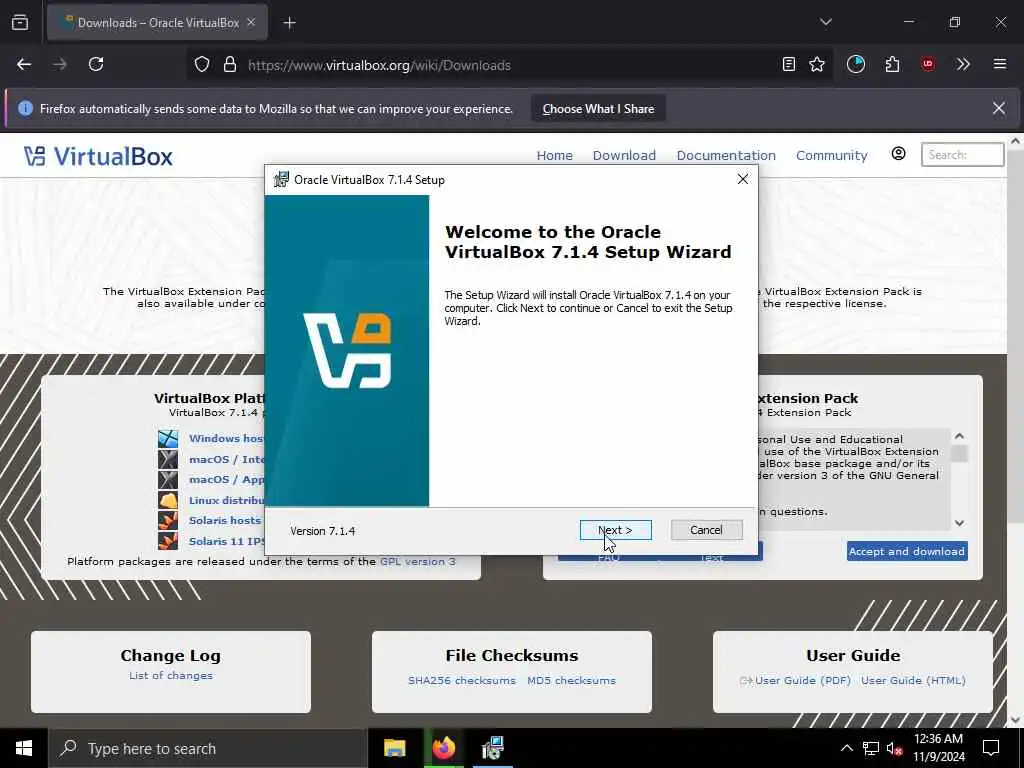Viewport: 1024px width, 768px height.
Task: Open the notifications action center icon
Action: click(x=991, y=748)
